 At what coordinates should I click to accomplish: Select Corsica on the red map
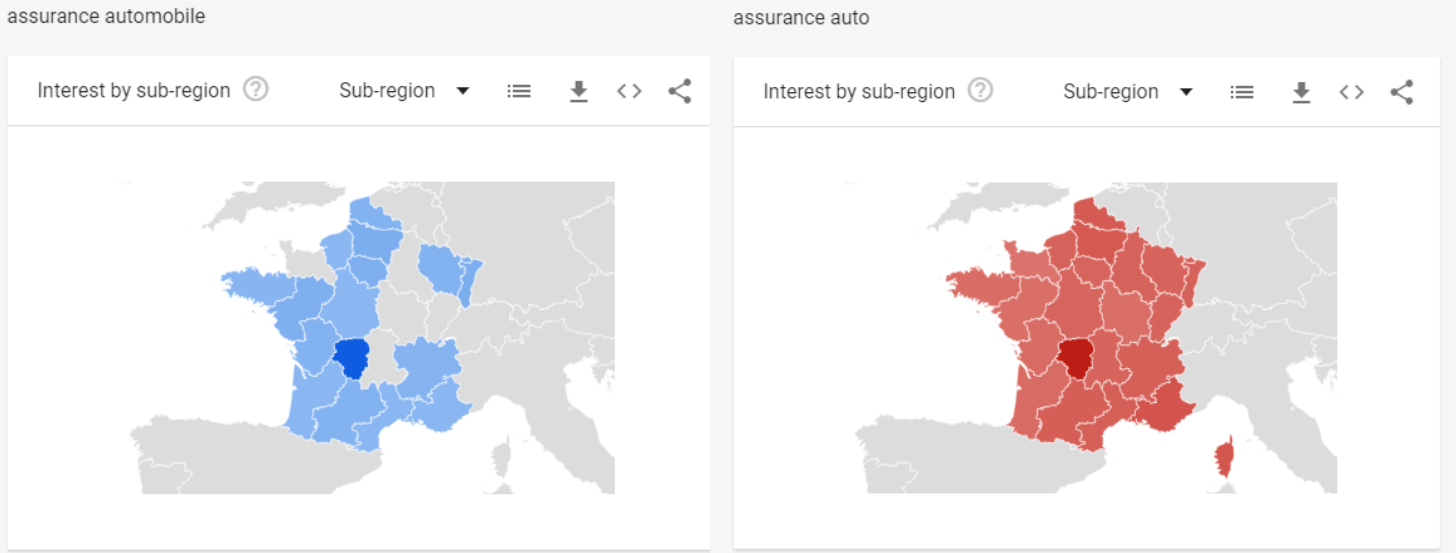pos(1224,459)
